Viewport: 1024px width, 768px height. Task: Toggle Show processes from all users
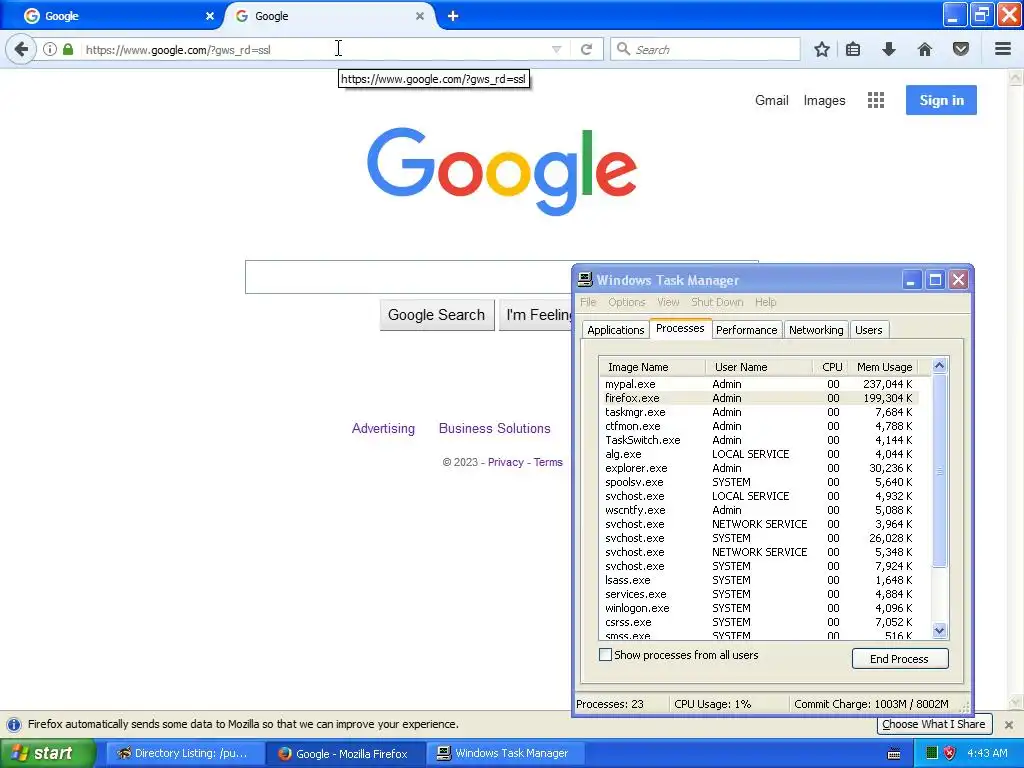(605, 655)
